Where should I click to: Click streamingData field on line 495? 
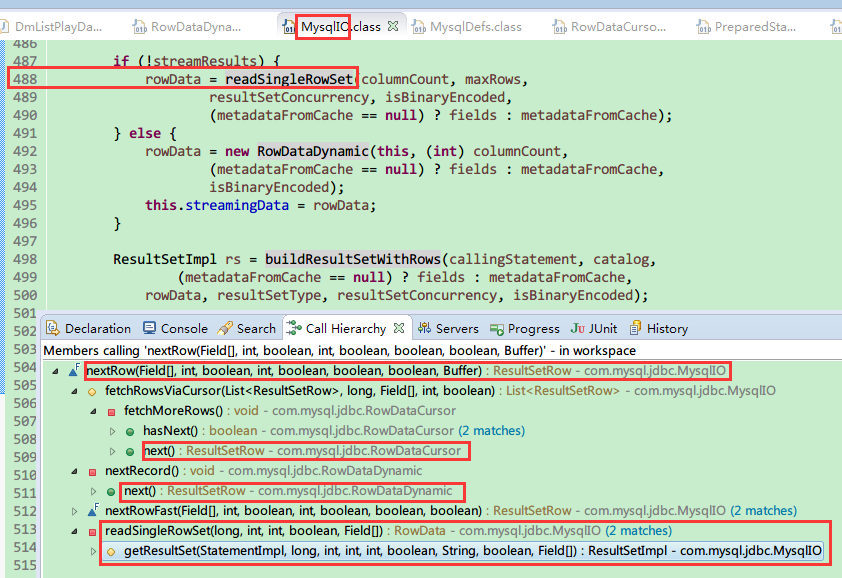point(237,206)
